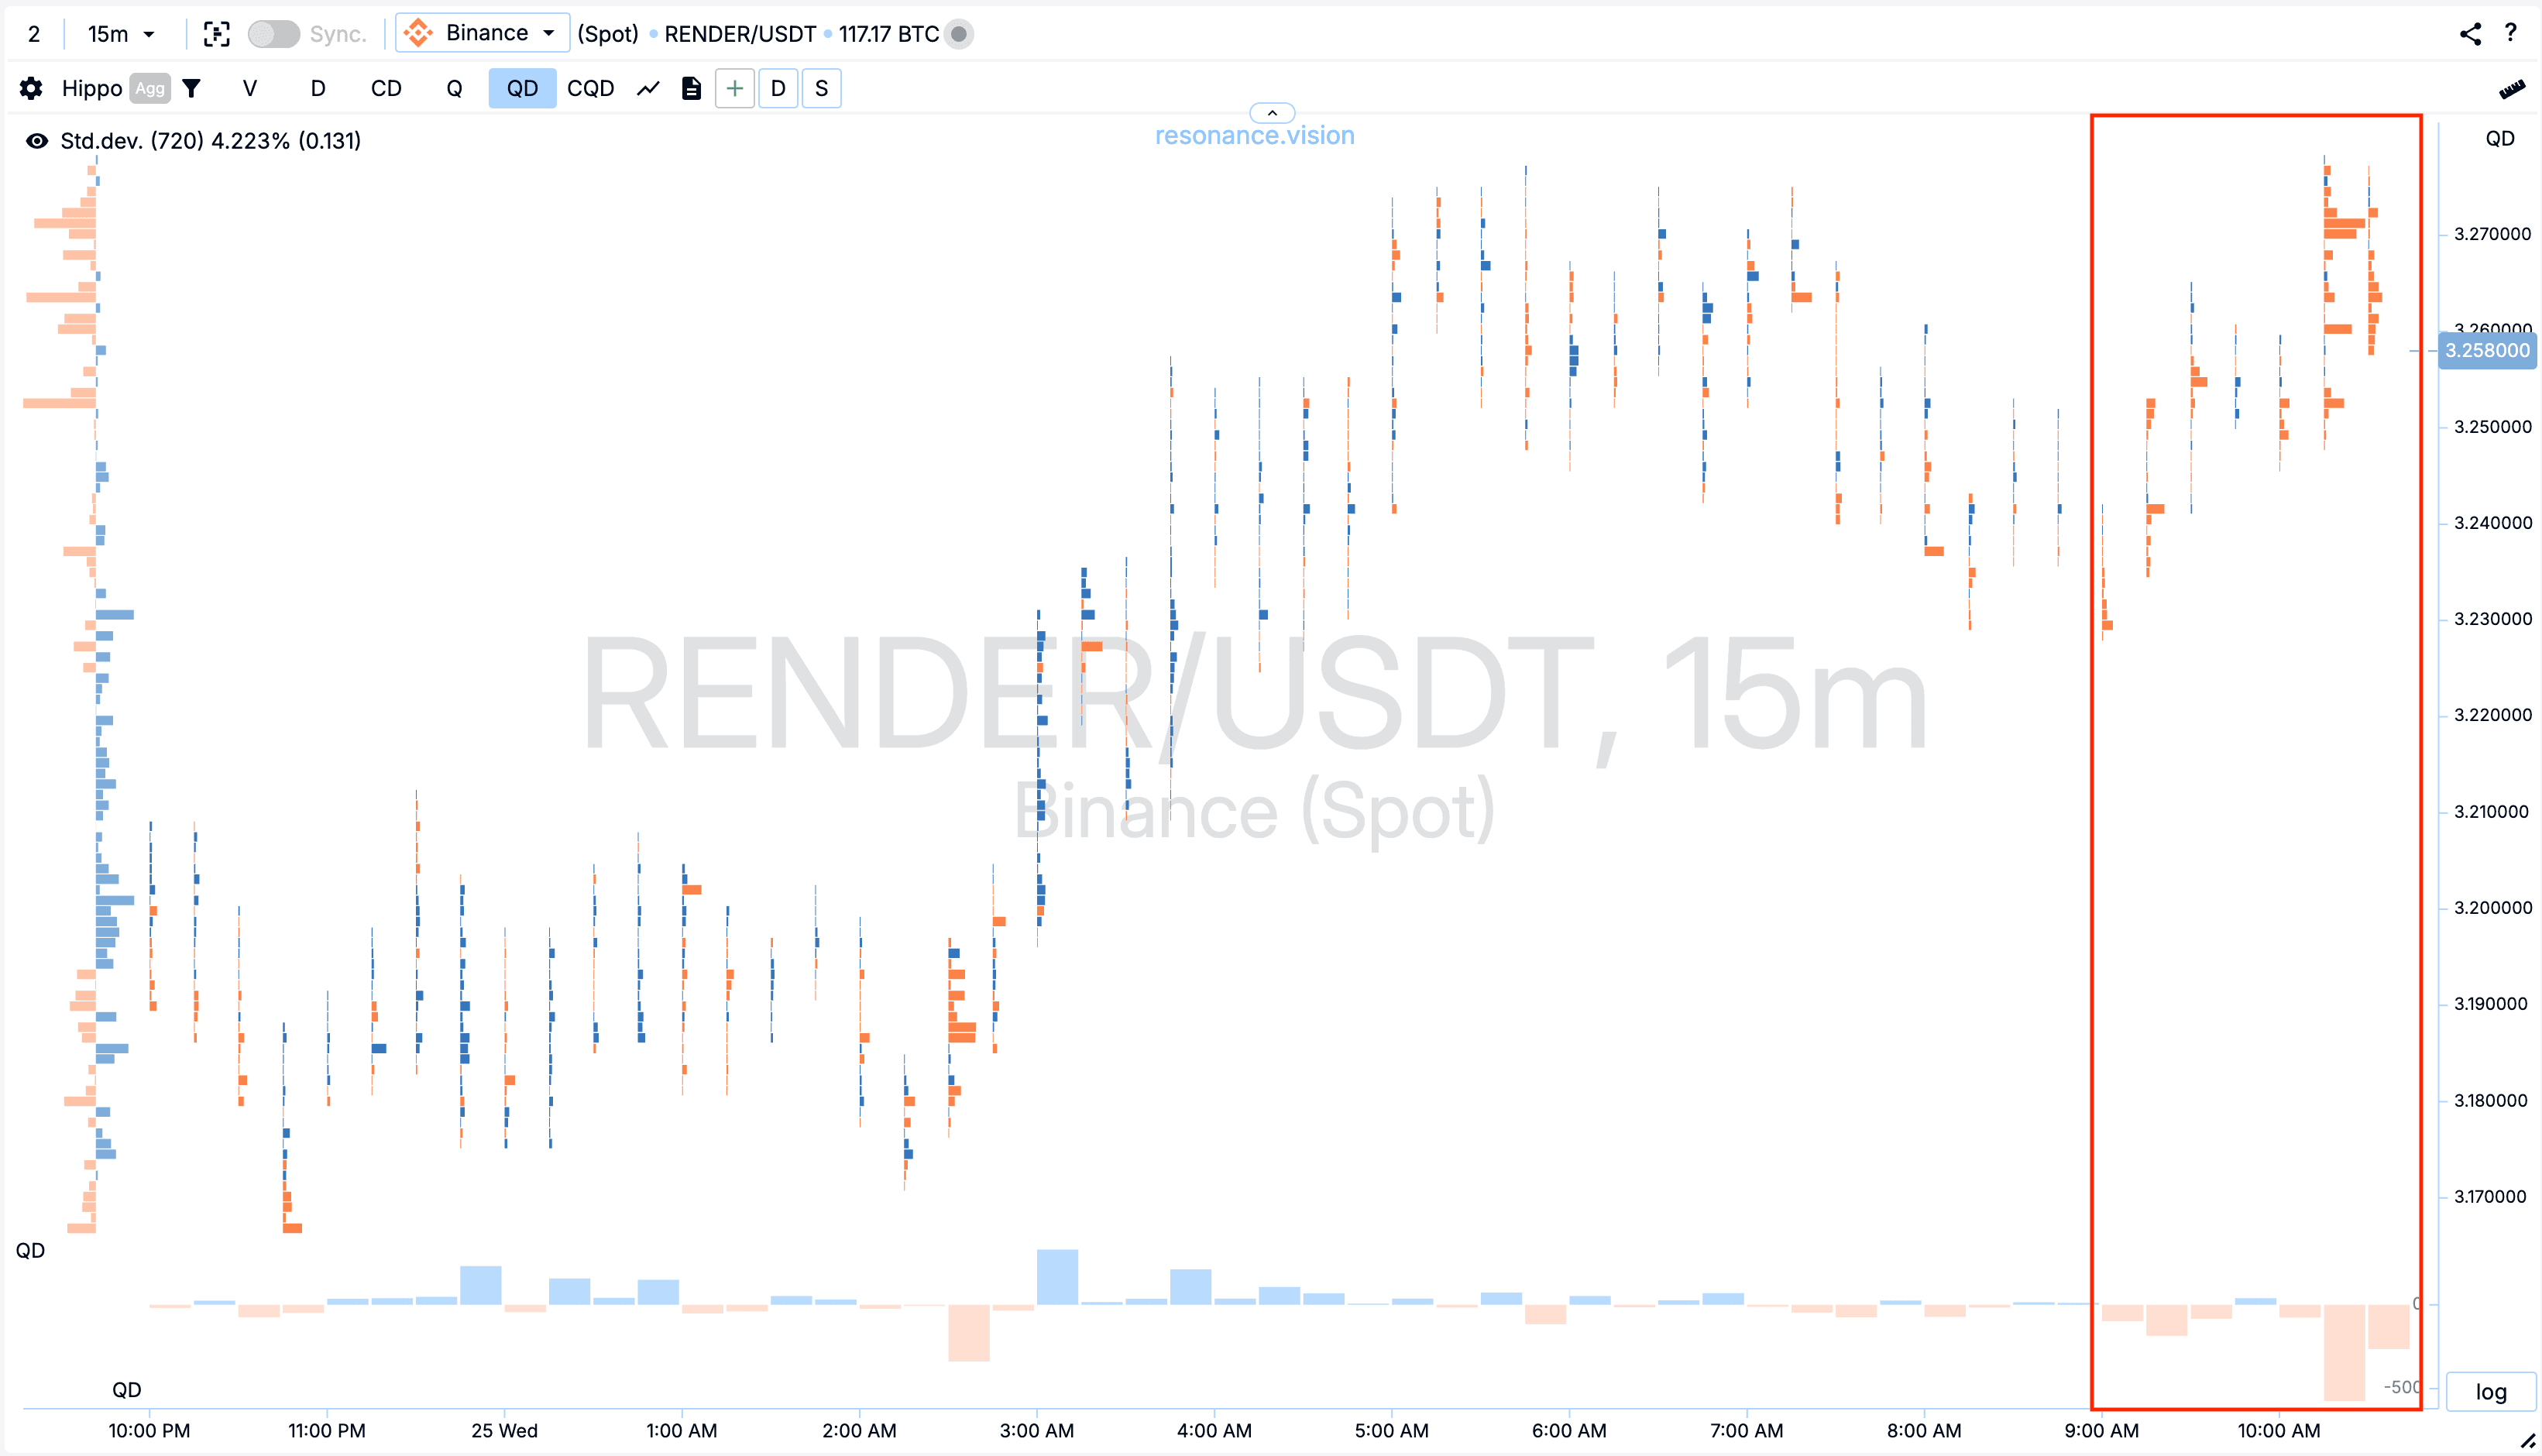Toggle the log scale button
This screenshot has height=1456, width=2542.
(x=2490, y=1391)
